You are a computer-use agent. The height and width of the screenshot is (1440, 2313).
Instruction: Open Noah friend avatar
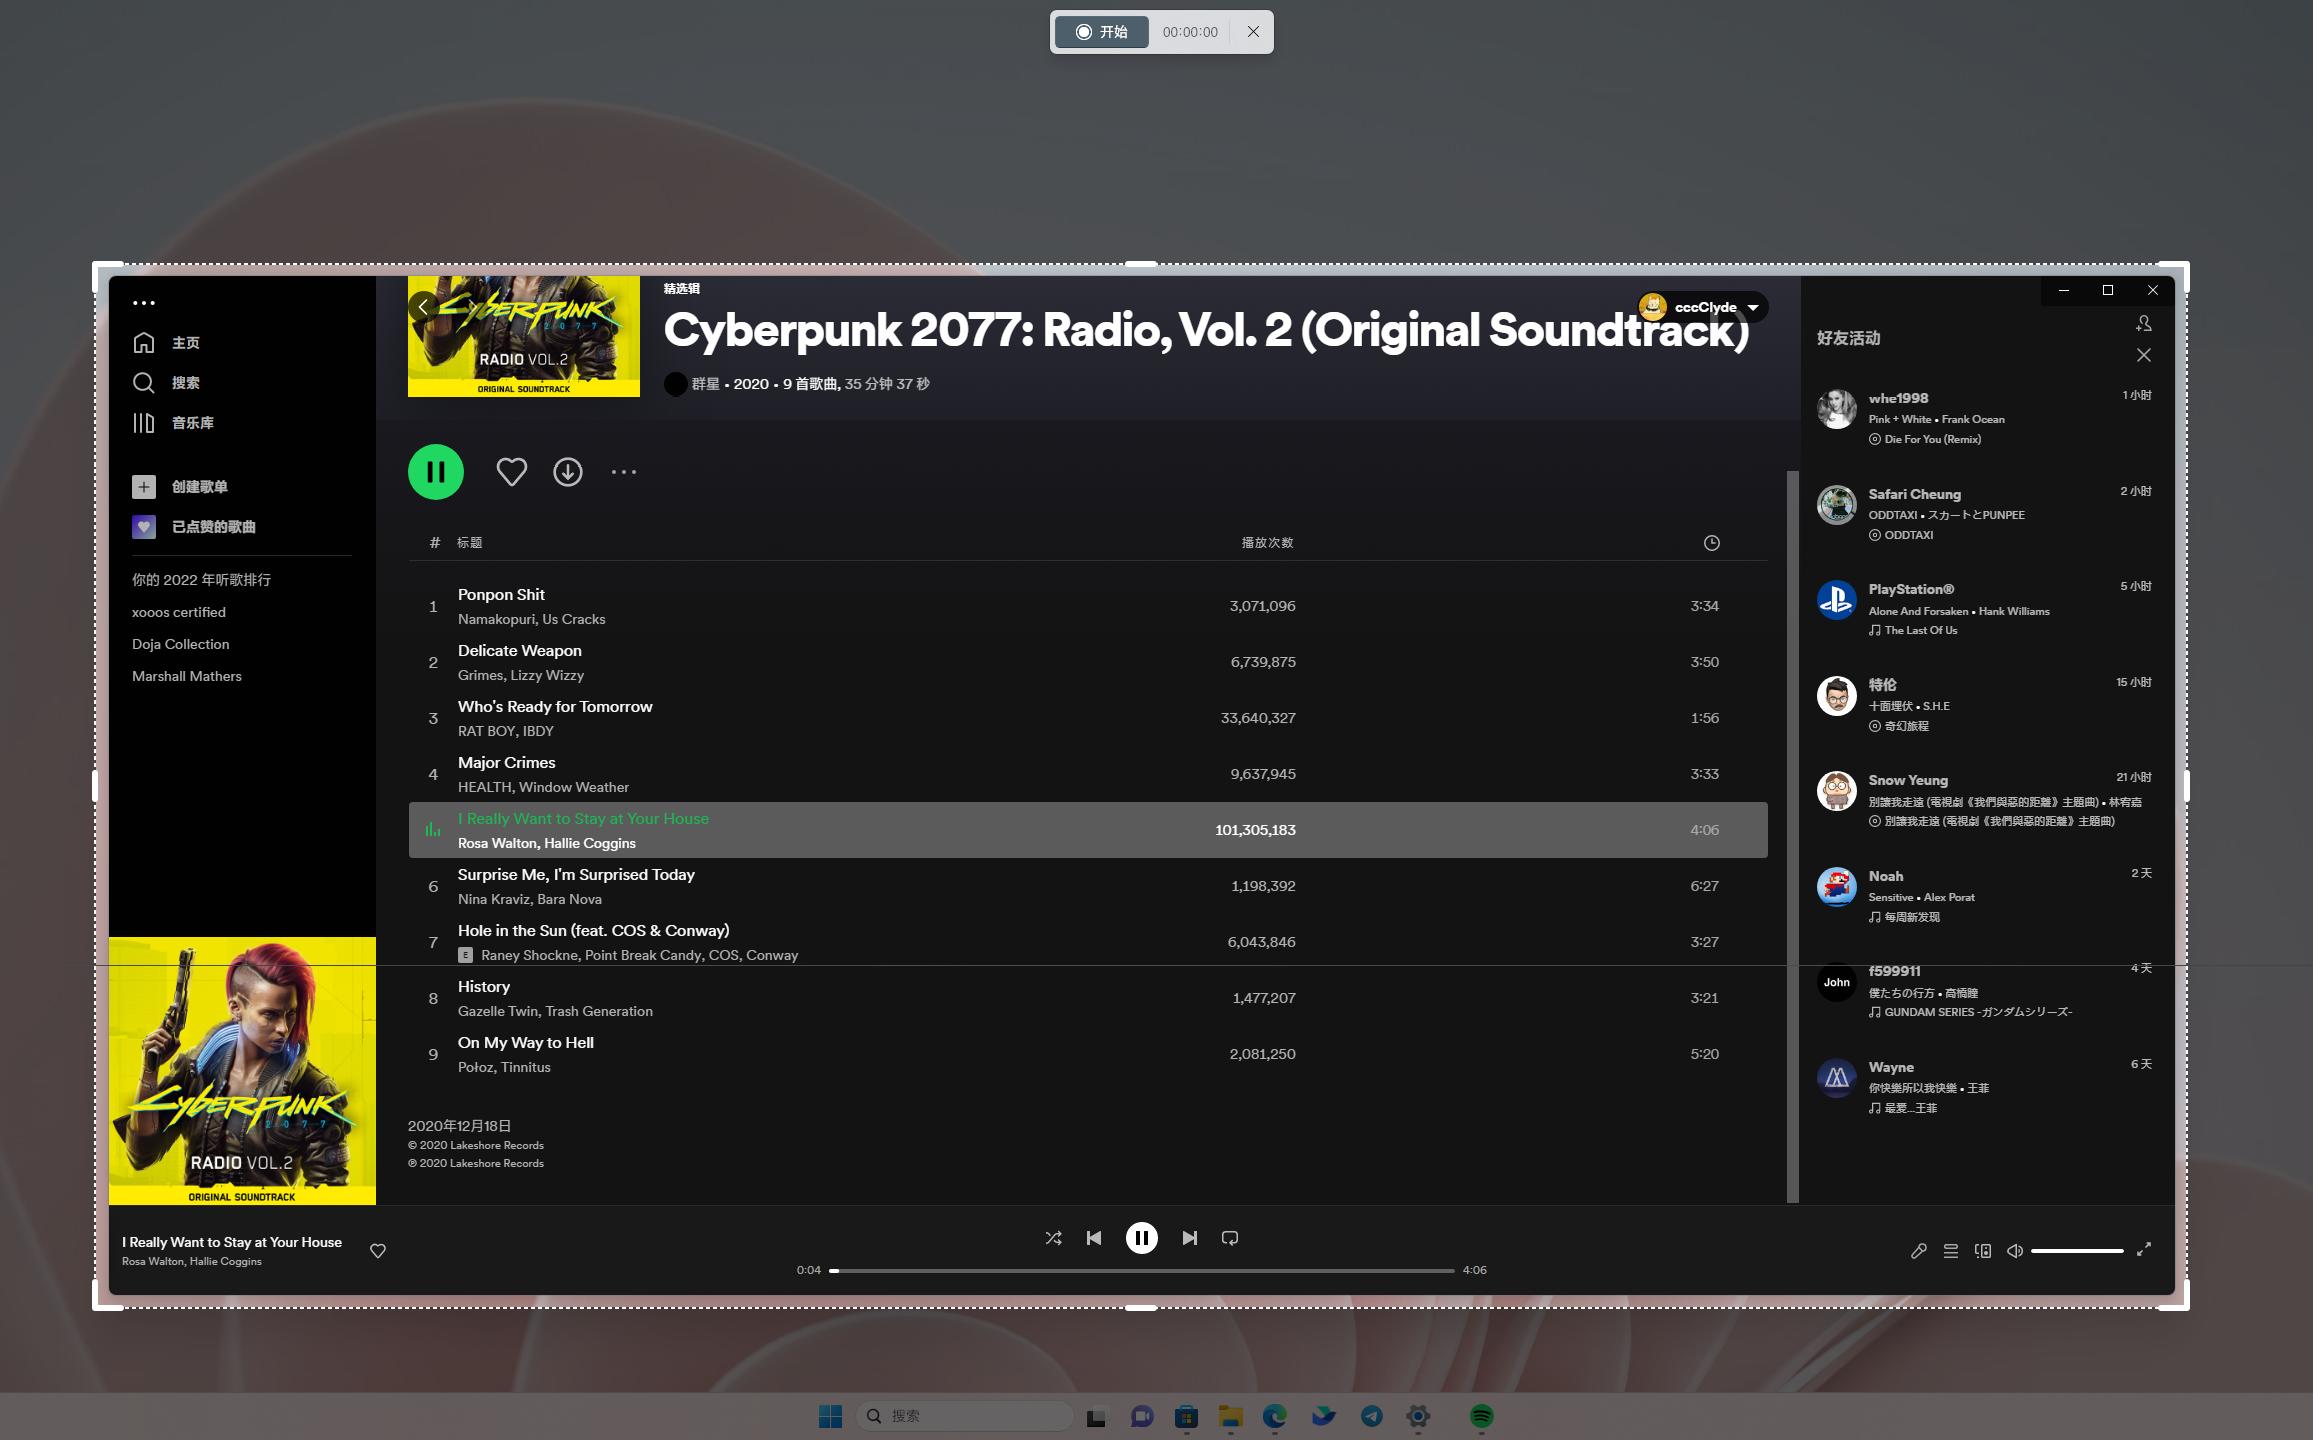tap(1837, 887)
